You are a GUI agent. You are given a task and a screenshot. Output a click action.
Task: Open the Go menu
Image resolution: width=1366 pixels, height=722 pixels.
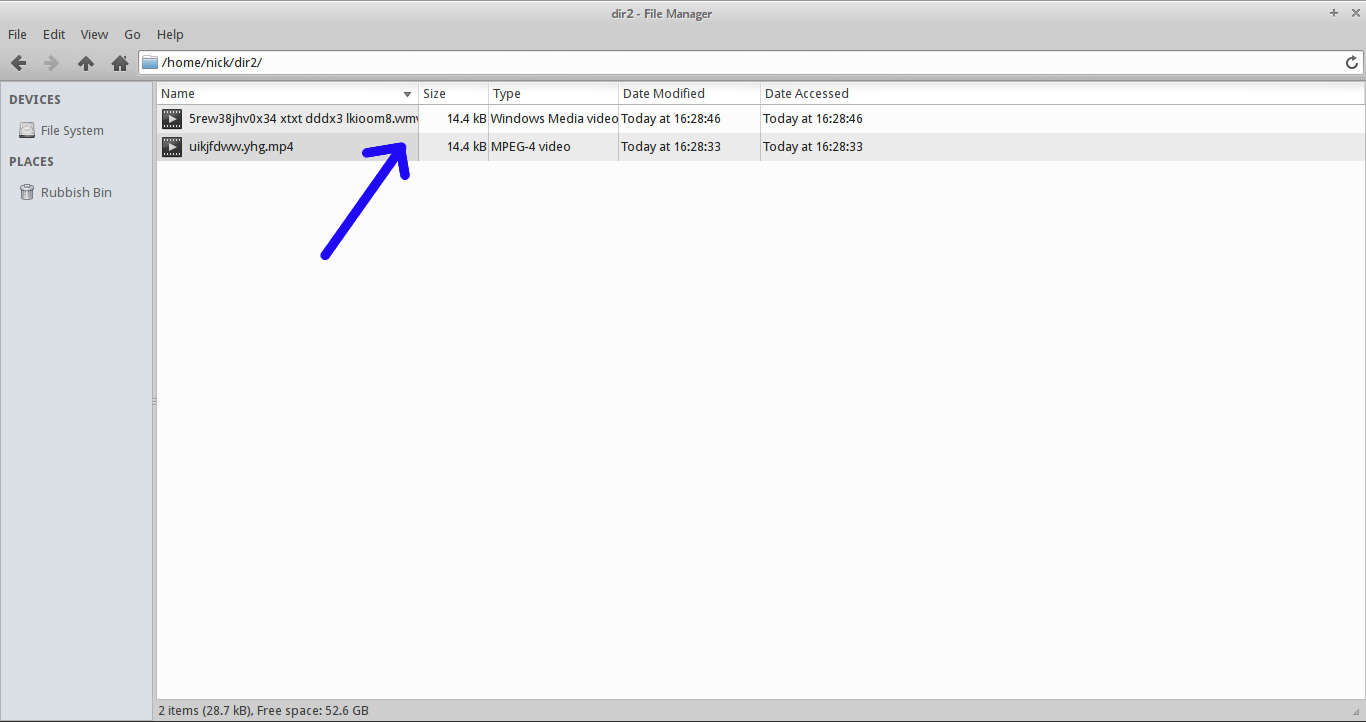click(132, 34)
